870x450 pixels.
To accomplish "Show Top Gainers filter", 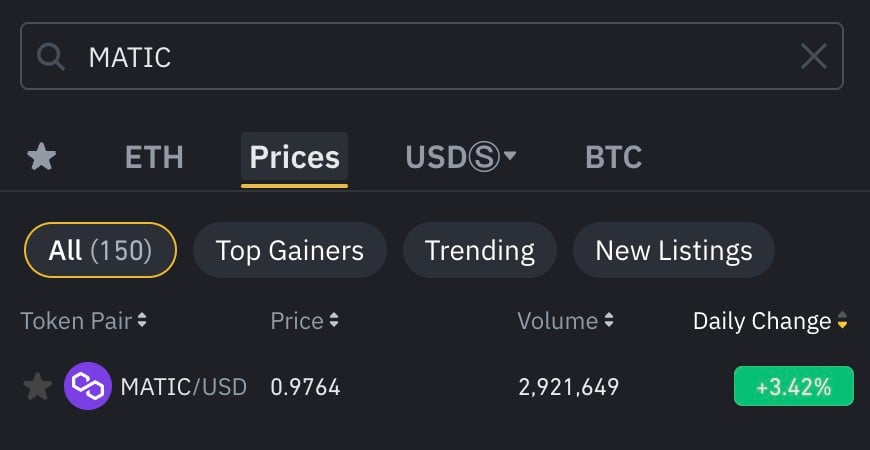I will [x=290, y=250].
